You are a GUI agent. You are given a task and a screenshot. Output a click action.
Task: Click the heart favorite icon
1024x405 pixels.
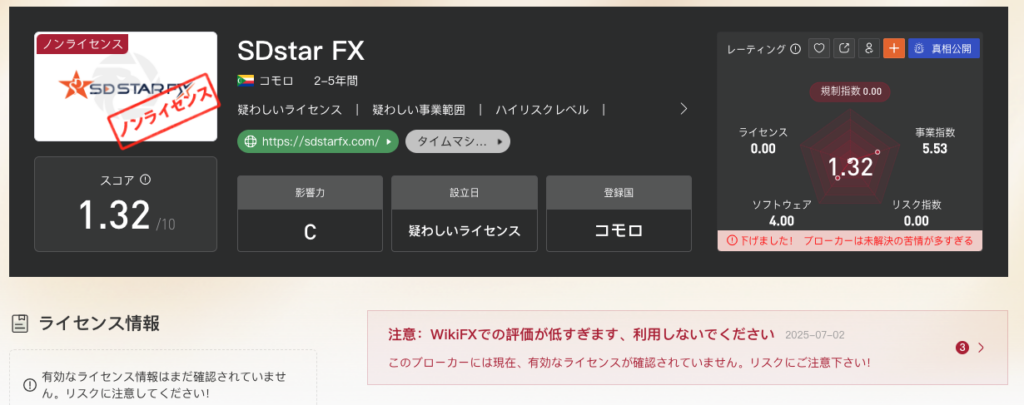pyautogui.click(x=819, y=48)
